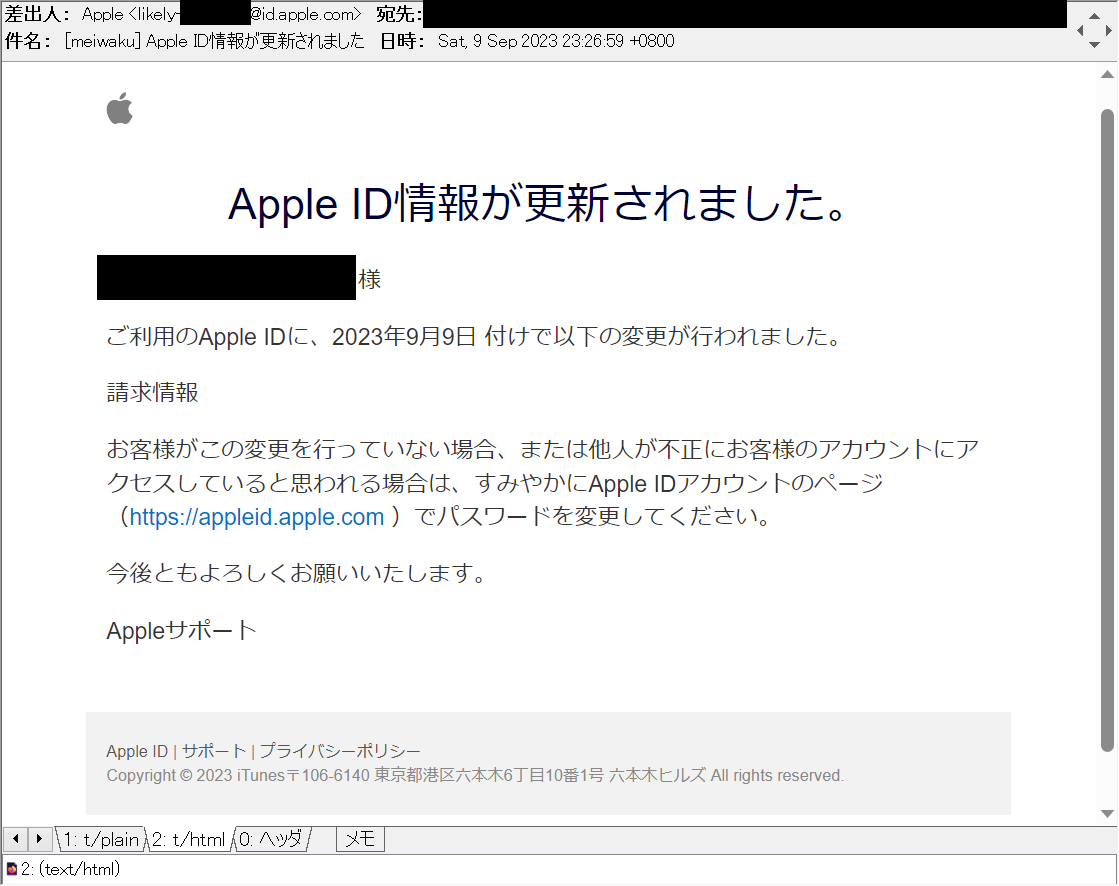Select the 2: t/html tab
Viewport: 1119px width, 886px height.
(189, 839)
